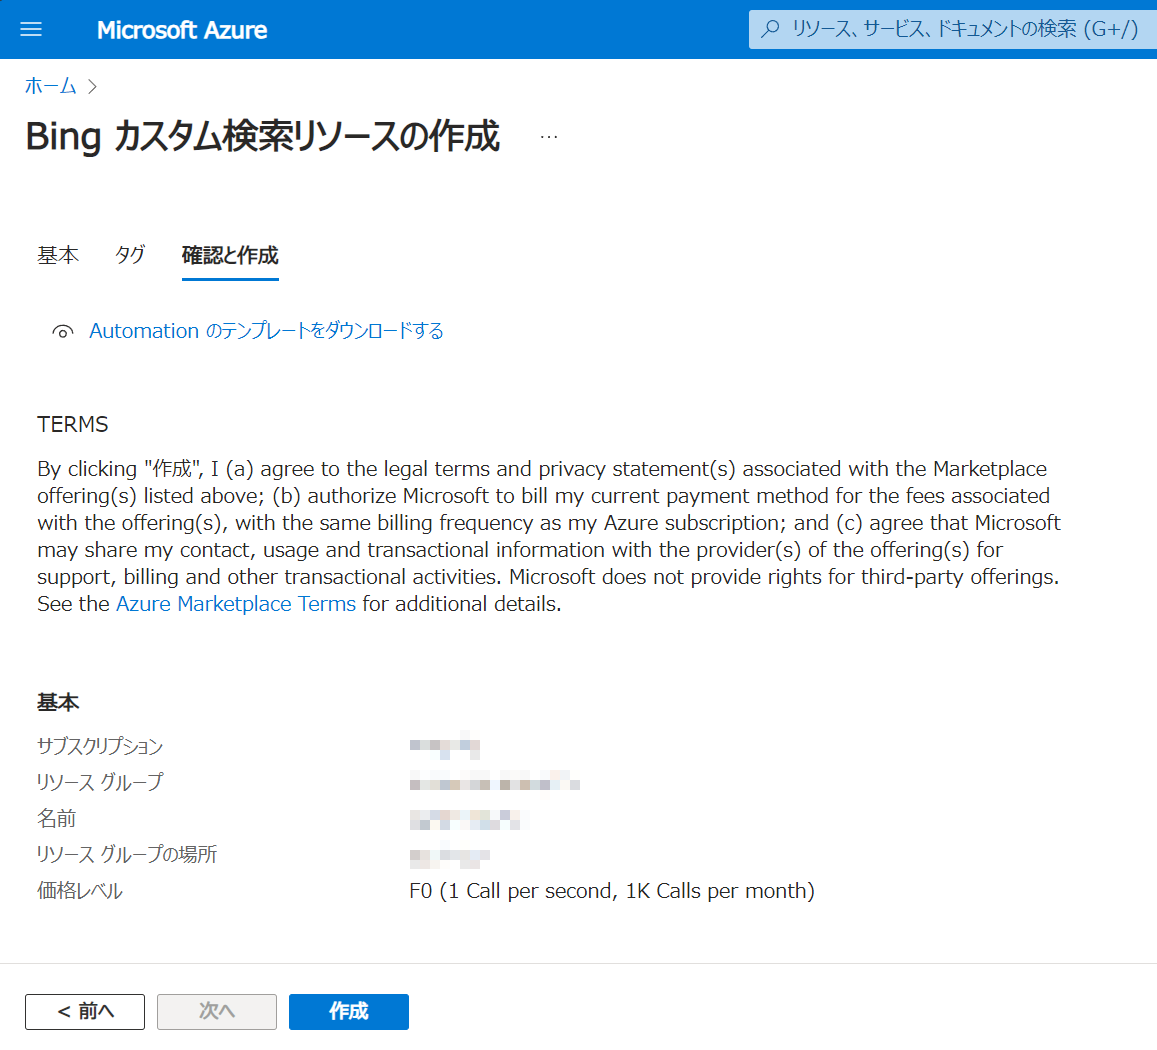Select the 確認と作成 tab

(230, 255)
